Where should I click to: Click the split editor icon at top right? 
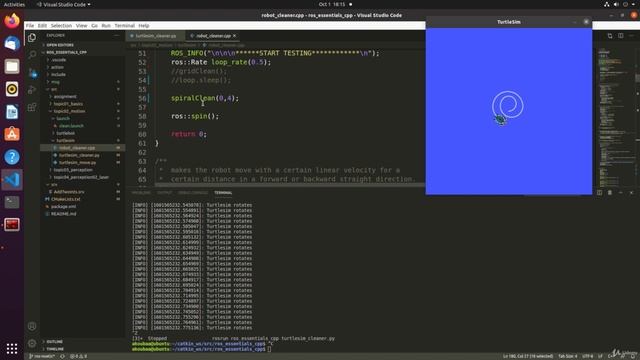pyautogui.click(x=620, y=36)
